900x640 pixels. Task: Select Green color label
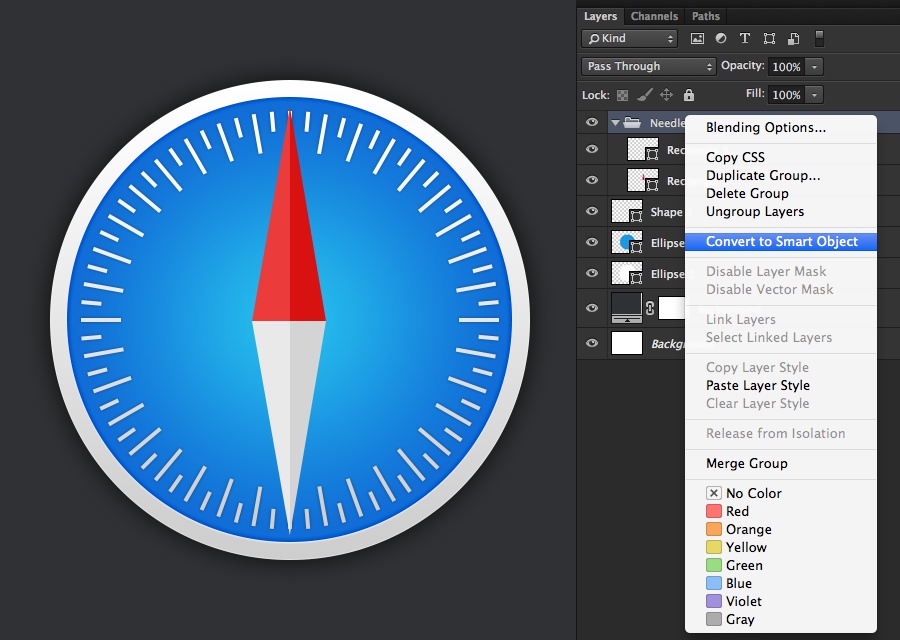[781, 565]
